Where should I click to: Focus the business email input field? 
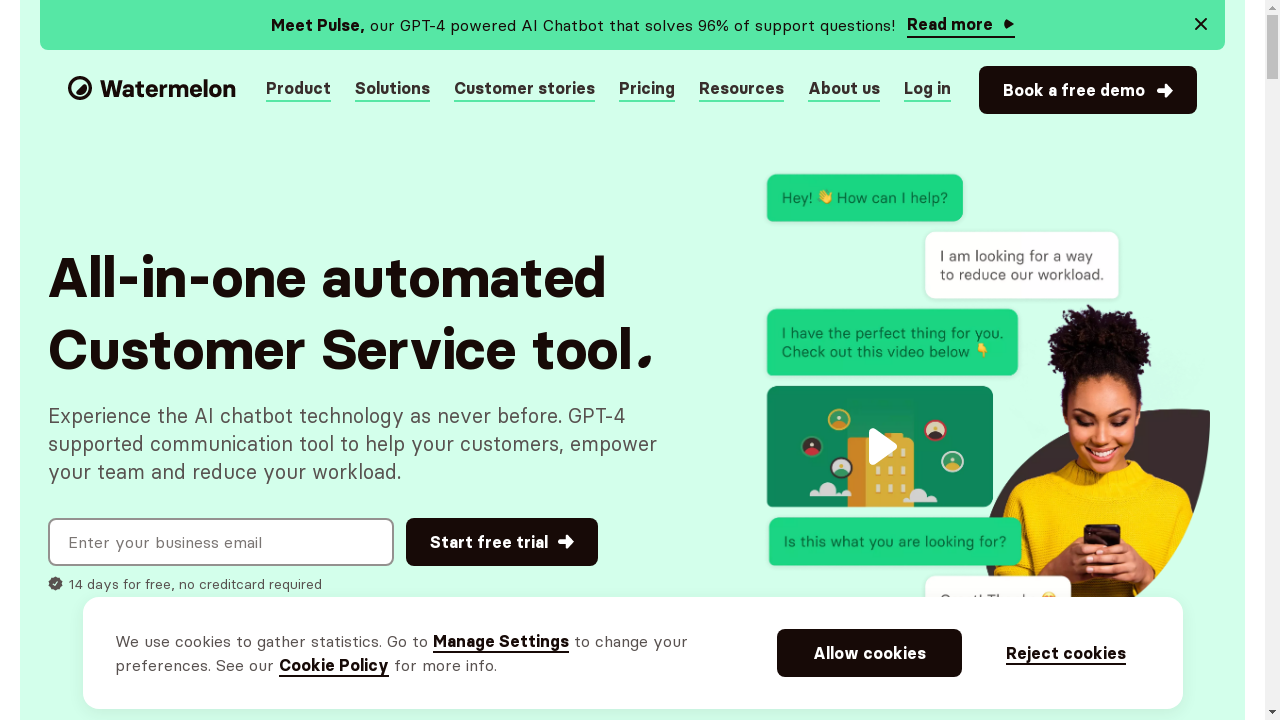[221, 542]
